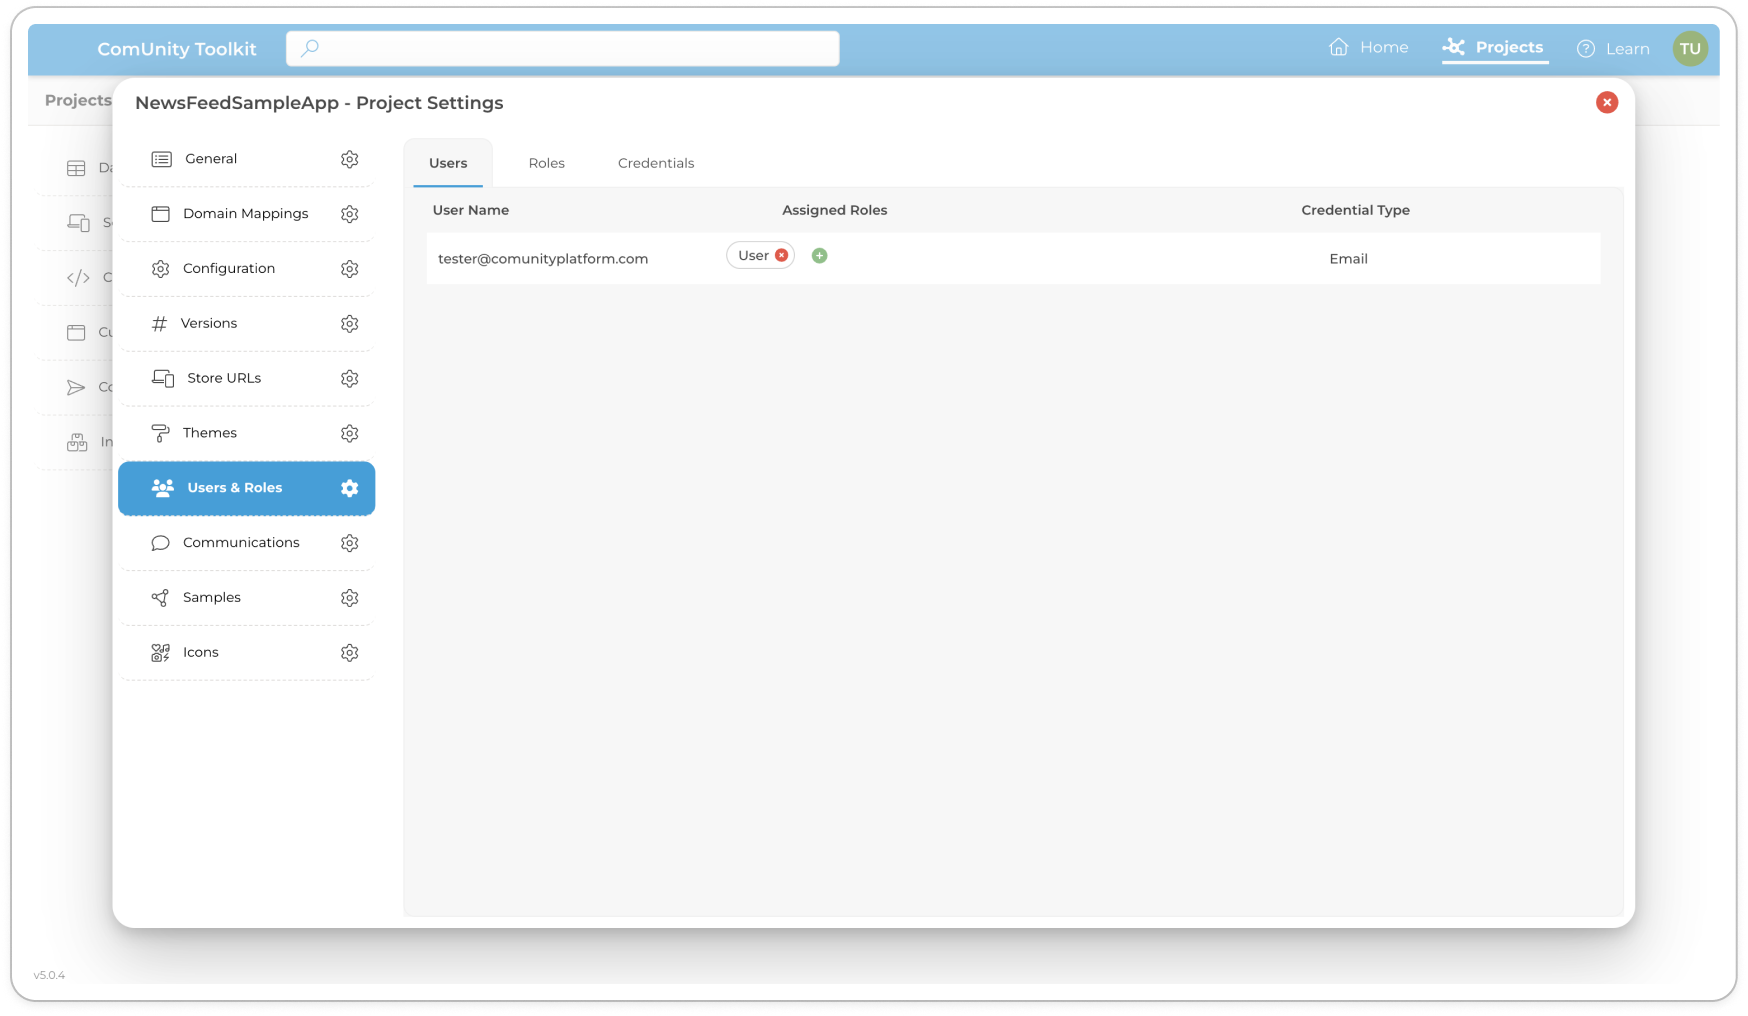The image size is (1748, 1016).
Task: Open the Credentials tab
Action: (655, 164)
